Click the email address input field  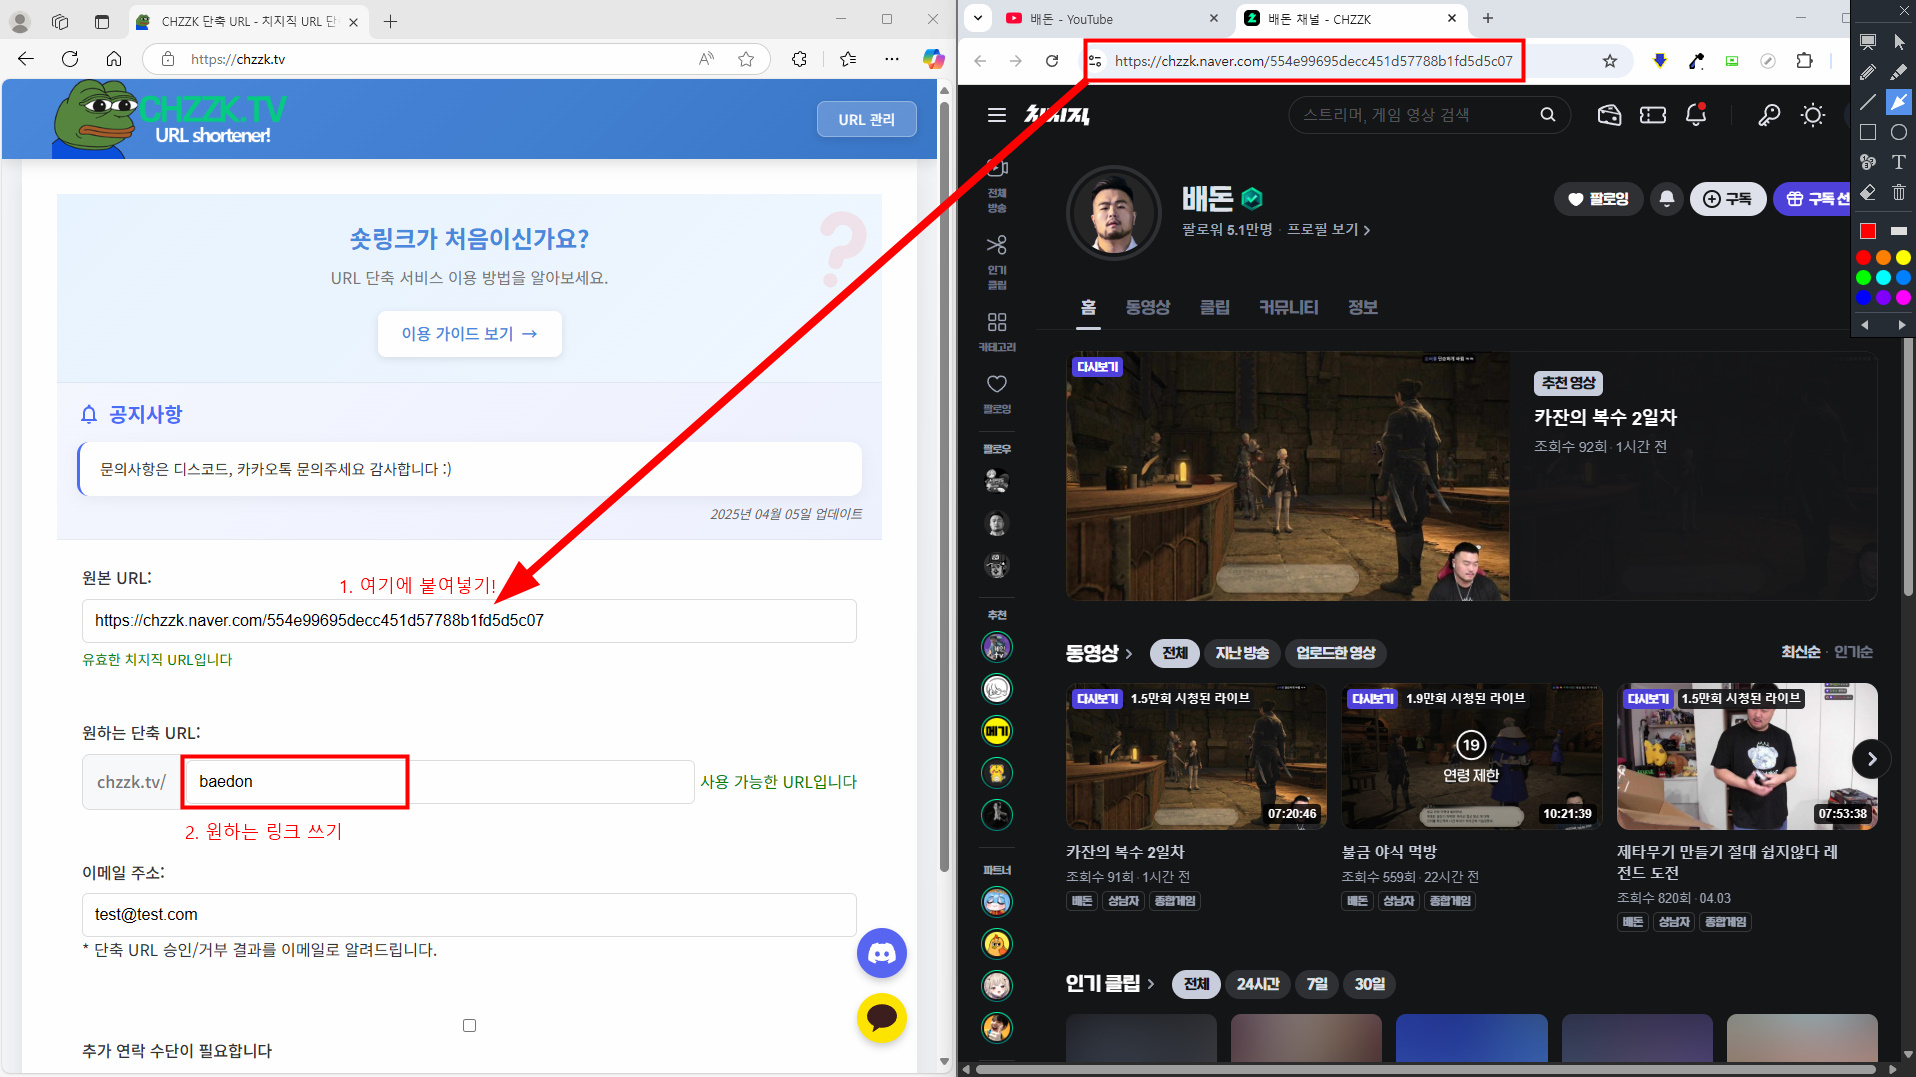pyautogui.click(x=469, y=915)
